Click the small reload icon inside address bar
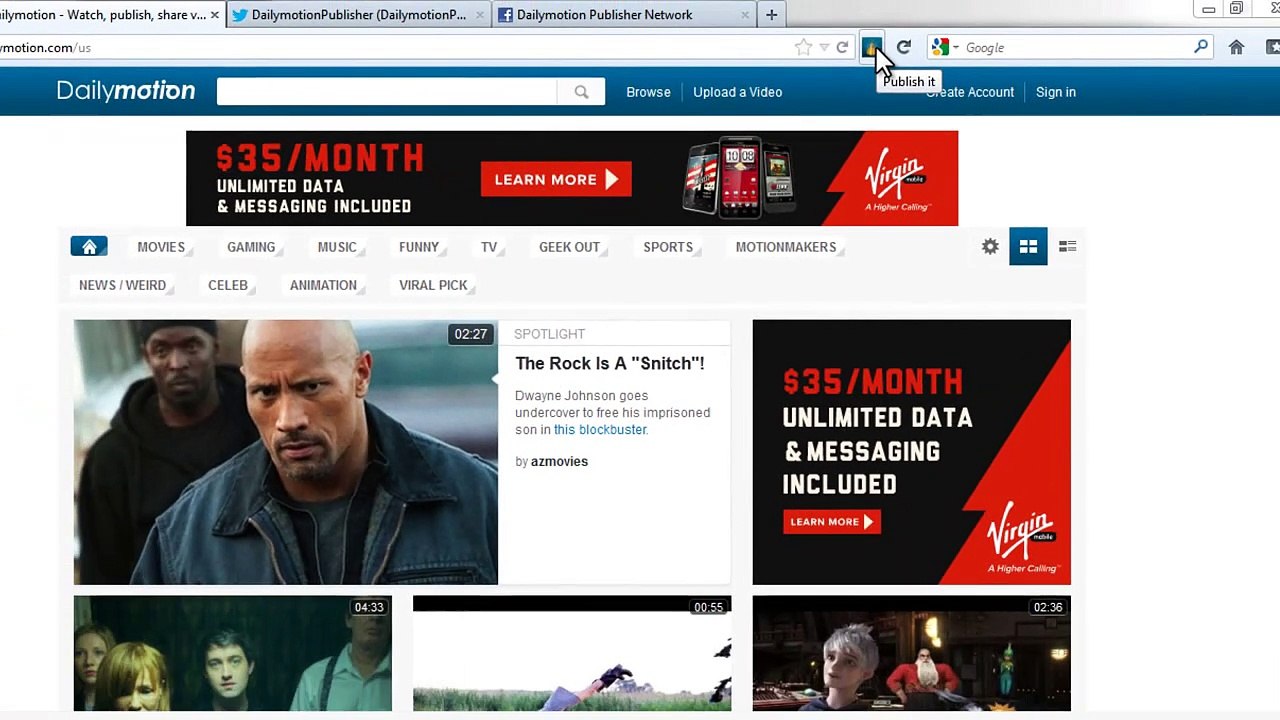Screen dimensions: 1280x720 point(842,47)
